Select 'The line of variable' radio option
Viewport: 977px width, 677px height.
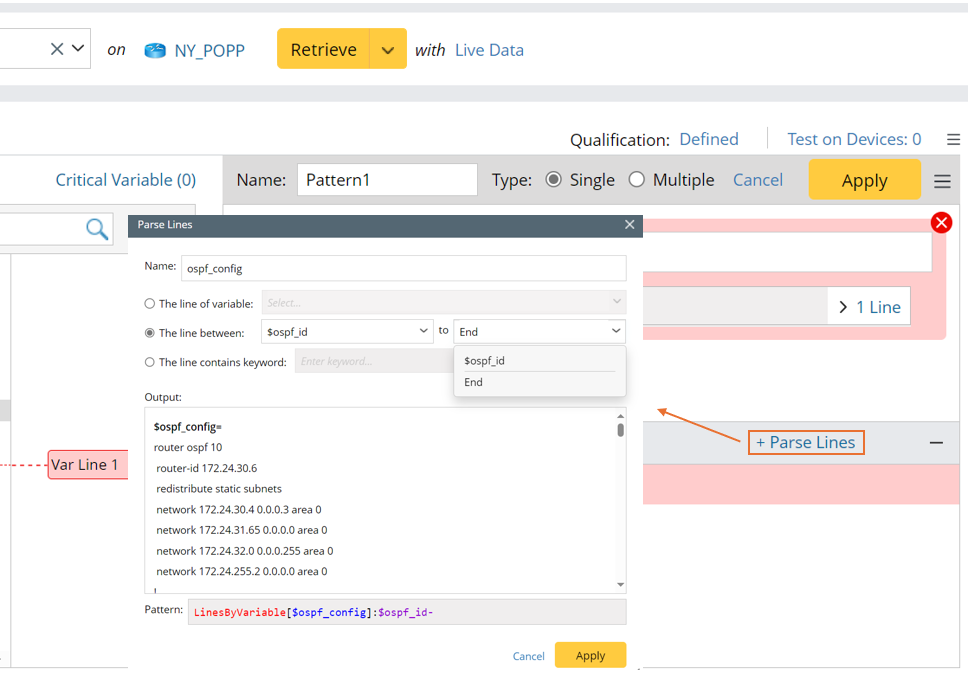coord(150,304)
